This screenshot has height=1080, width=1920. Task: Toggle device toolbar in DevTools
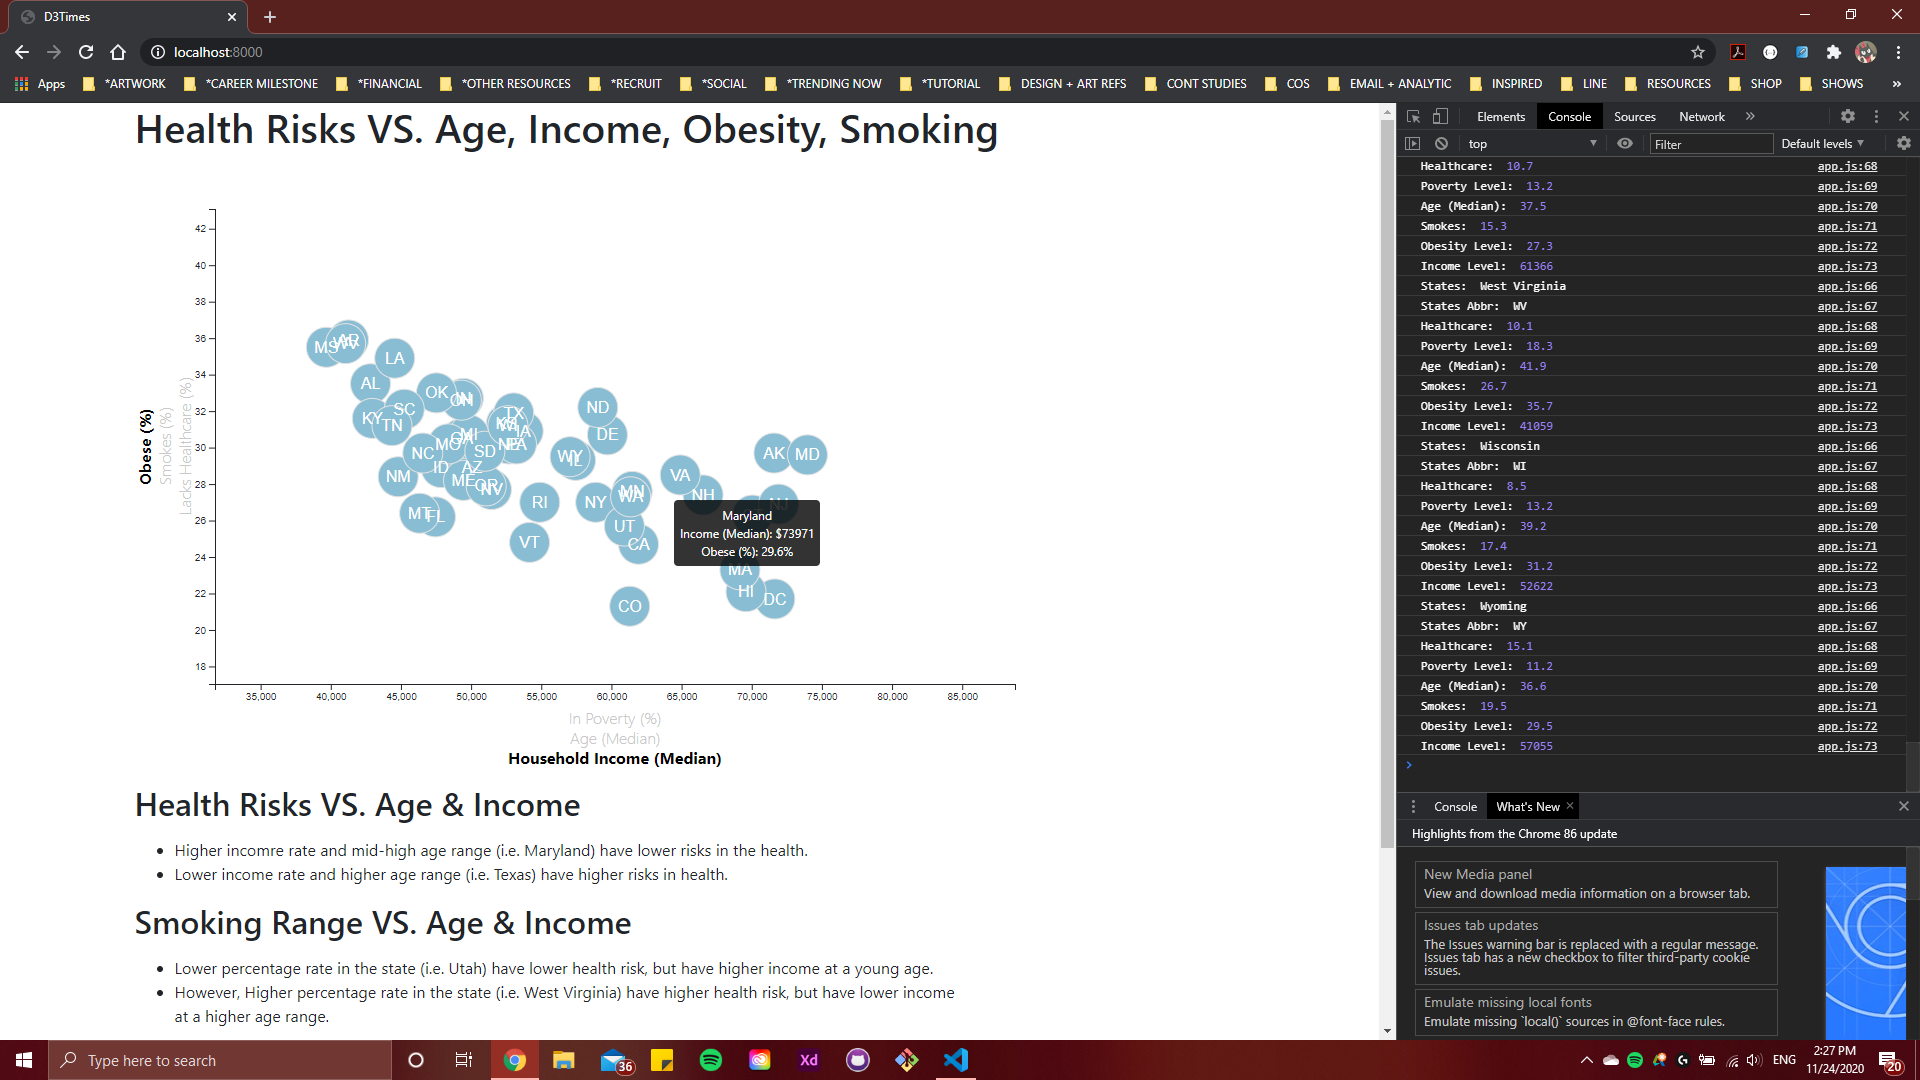point(1440,117)
